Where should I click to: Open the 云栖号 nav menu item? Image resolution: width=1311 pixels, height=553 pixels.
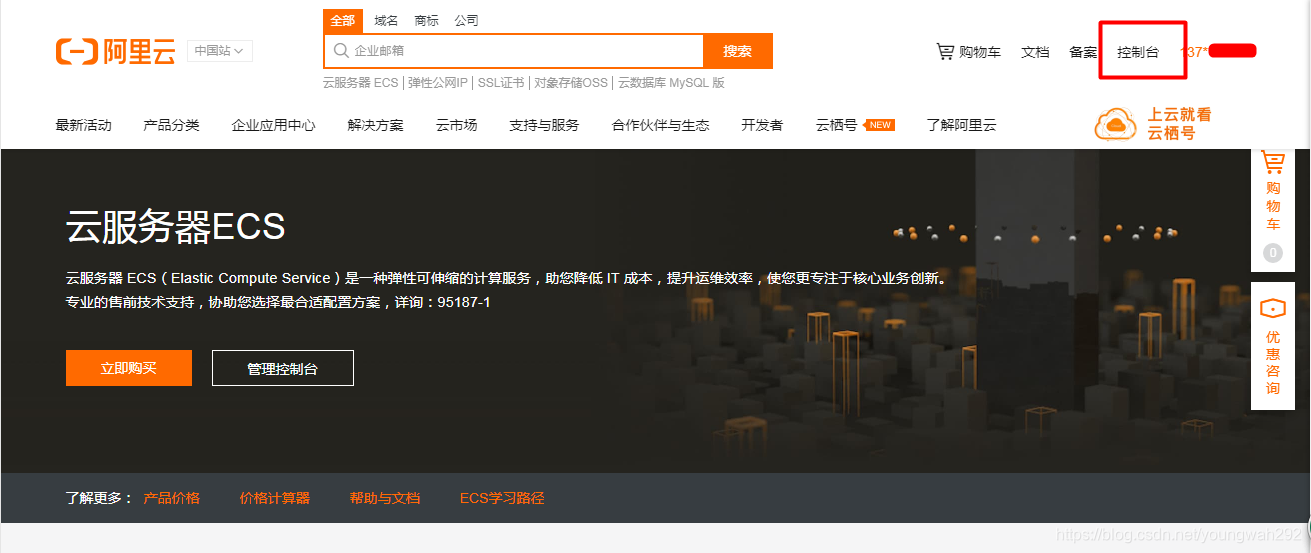[837, 125]
